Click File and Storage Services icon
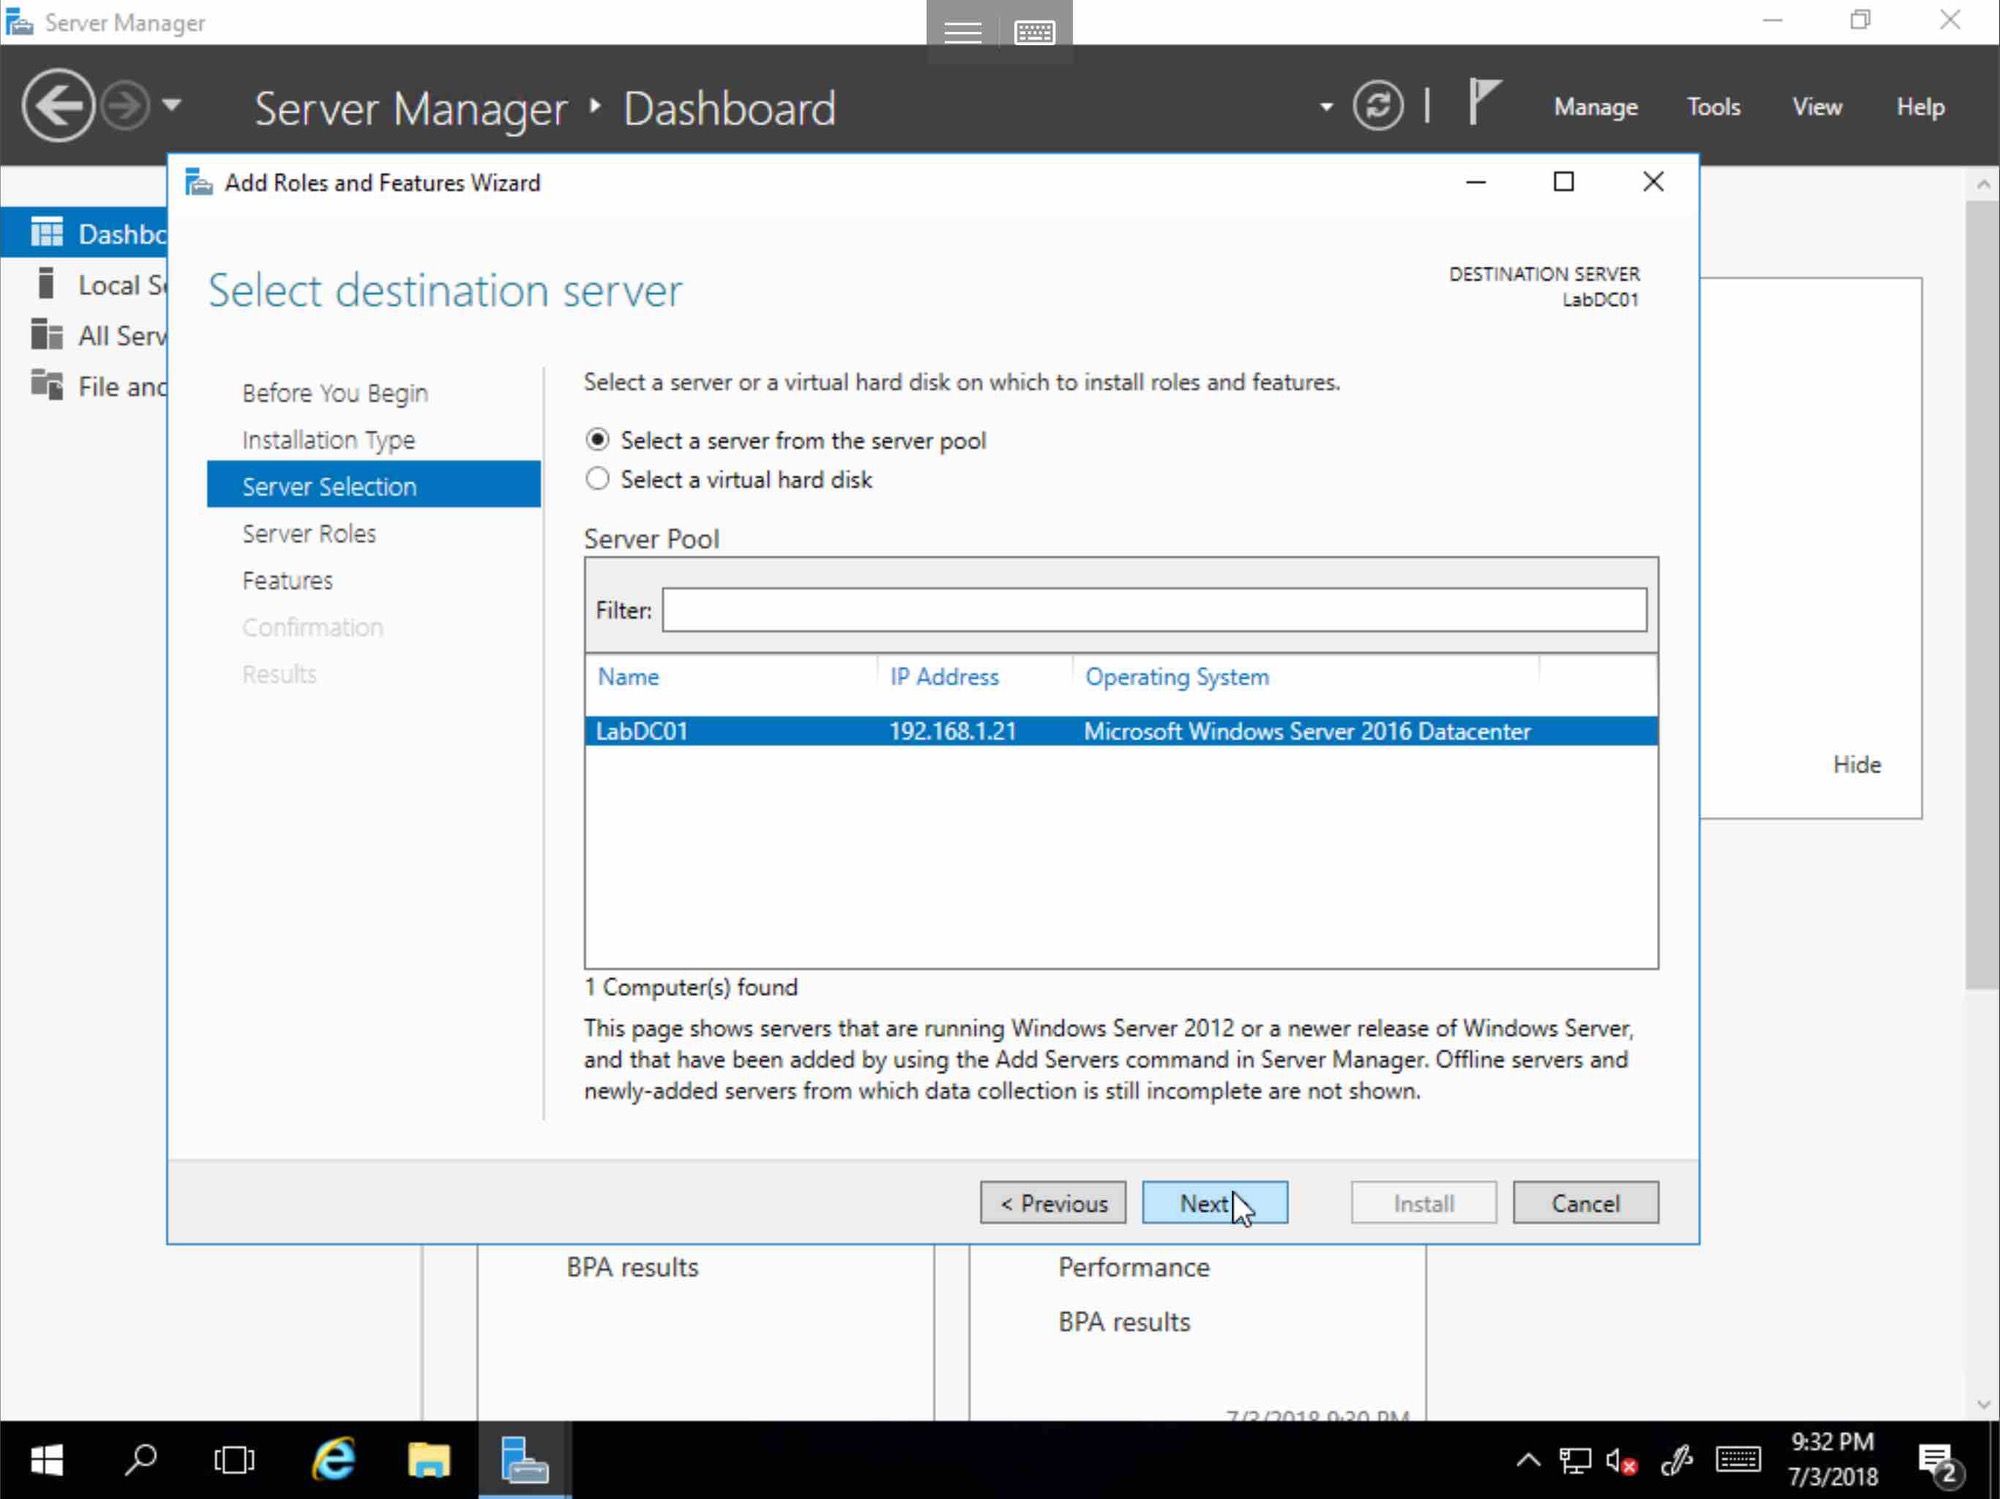2000x1499 pixels. pyautogui.click(x=46, y=385)
